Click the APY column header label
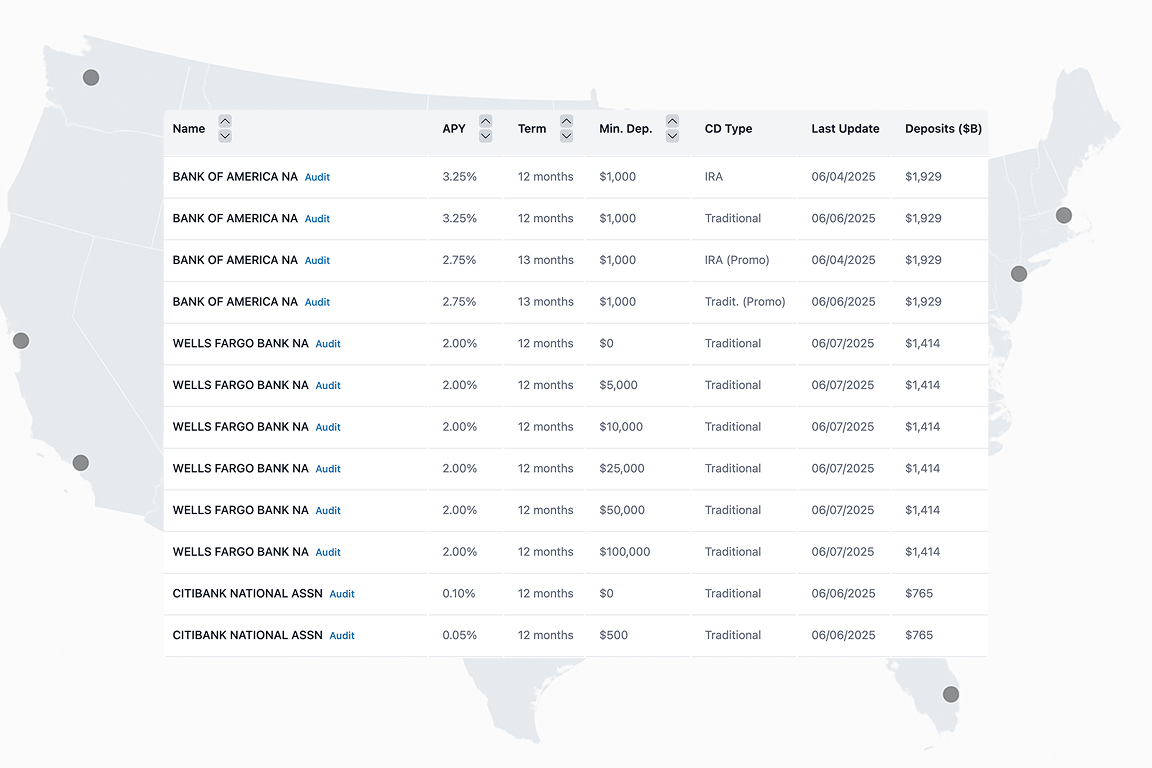The height and width of the screenshot is (768, 1152). coord(454,129)
